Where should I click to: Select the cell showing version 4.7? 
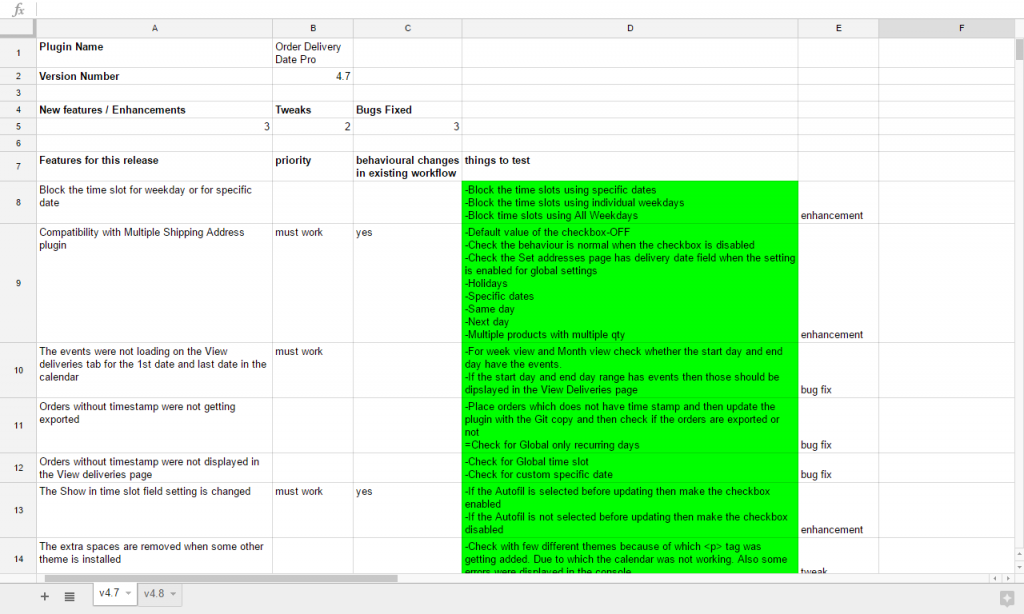(x=312, y=76)
